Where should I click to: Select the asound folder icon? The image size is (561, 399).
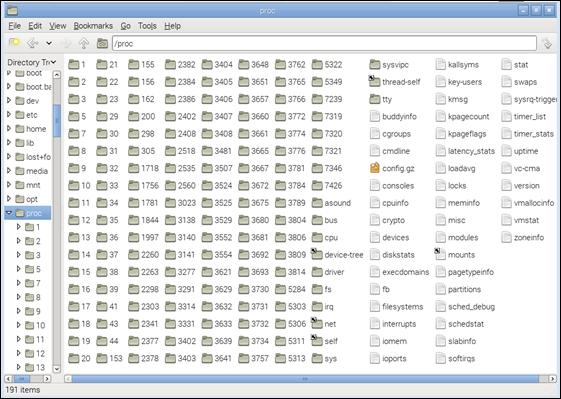coord(317,203)
